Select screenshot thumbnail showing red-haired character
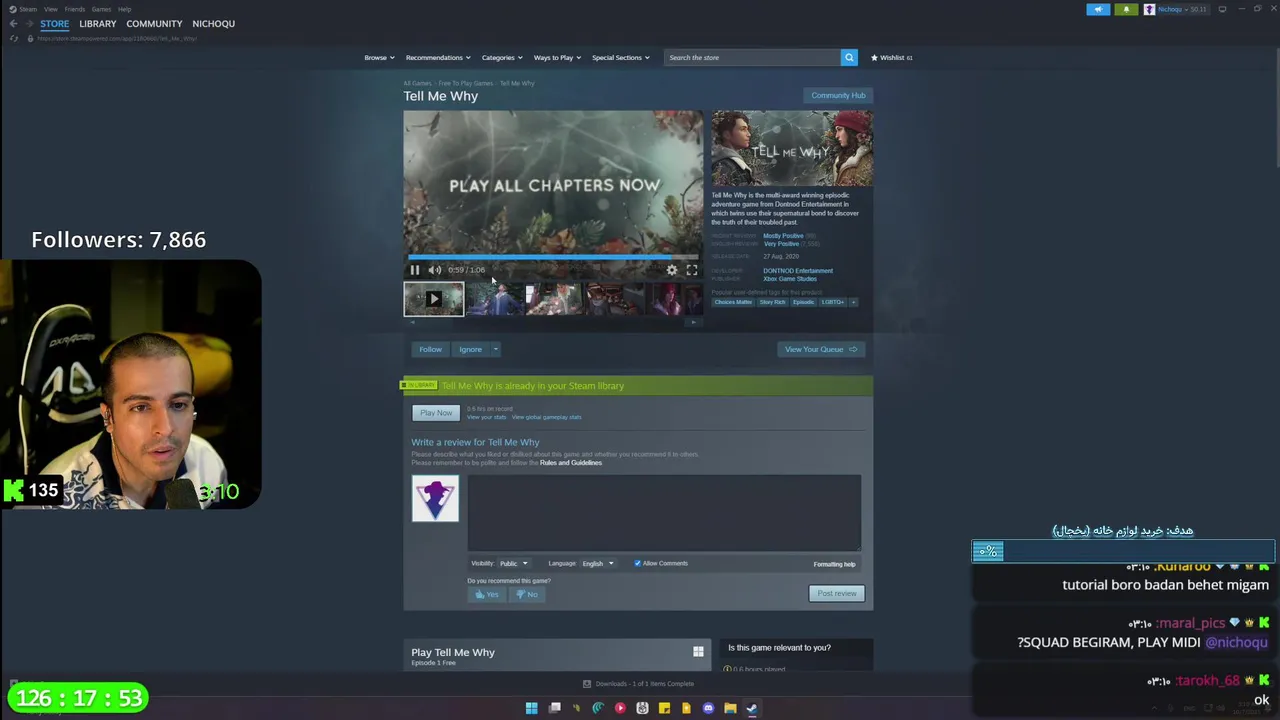Image resolution: width=1280 pixels, height=720 pixels. click(x=677, y=299)
